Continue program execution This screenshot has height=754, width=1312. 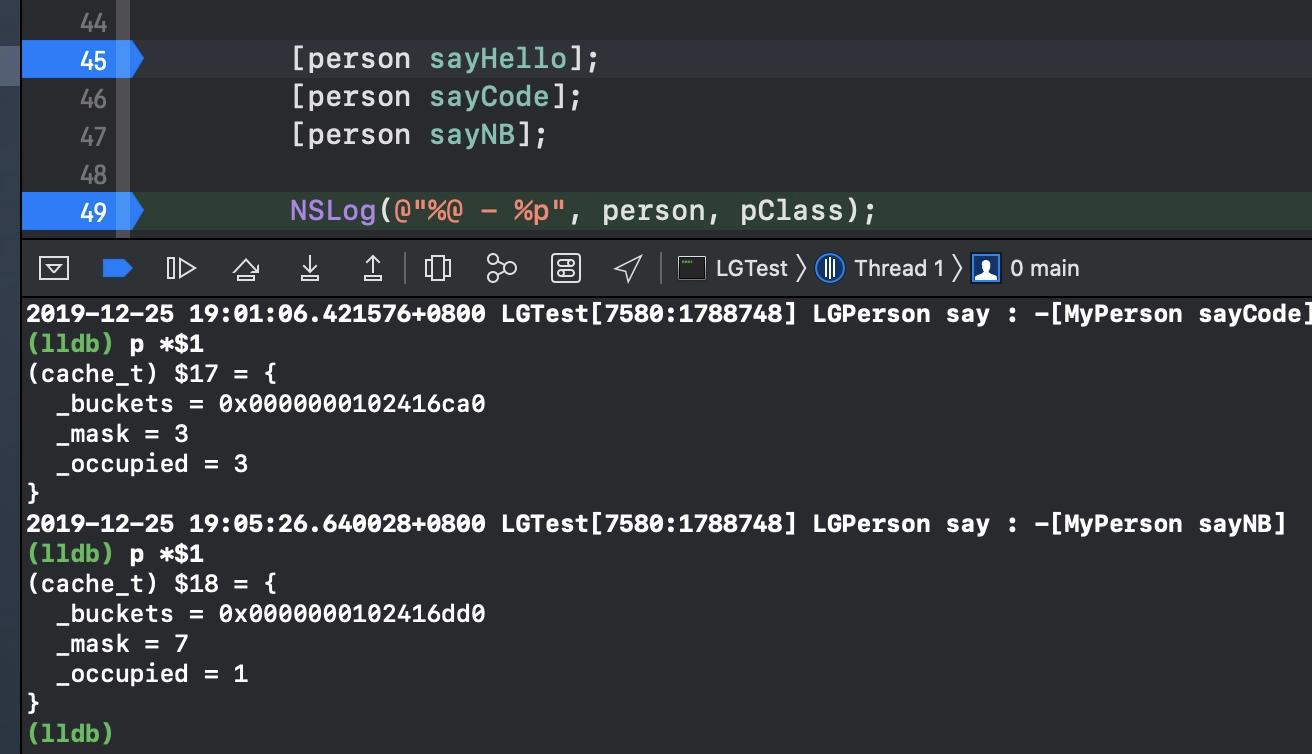(181, 268)
